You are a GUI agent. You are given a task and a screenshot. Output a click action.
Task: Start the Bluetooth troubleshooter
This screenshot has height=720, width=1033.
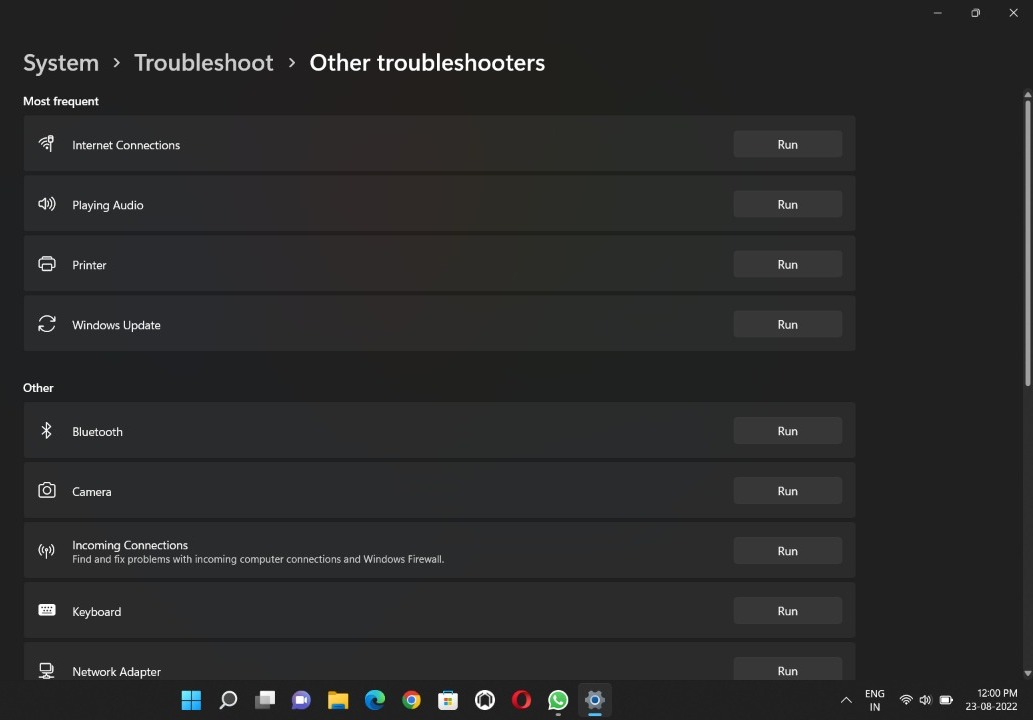point(787,431)
